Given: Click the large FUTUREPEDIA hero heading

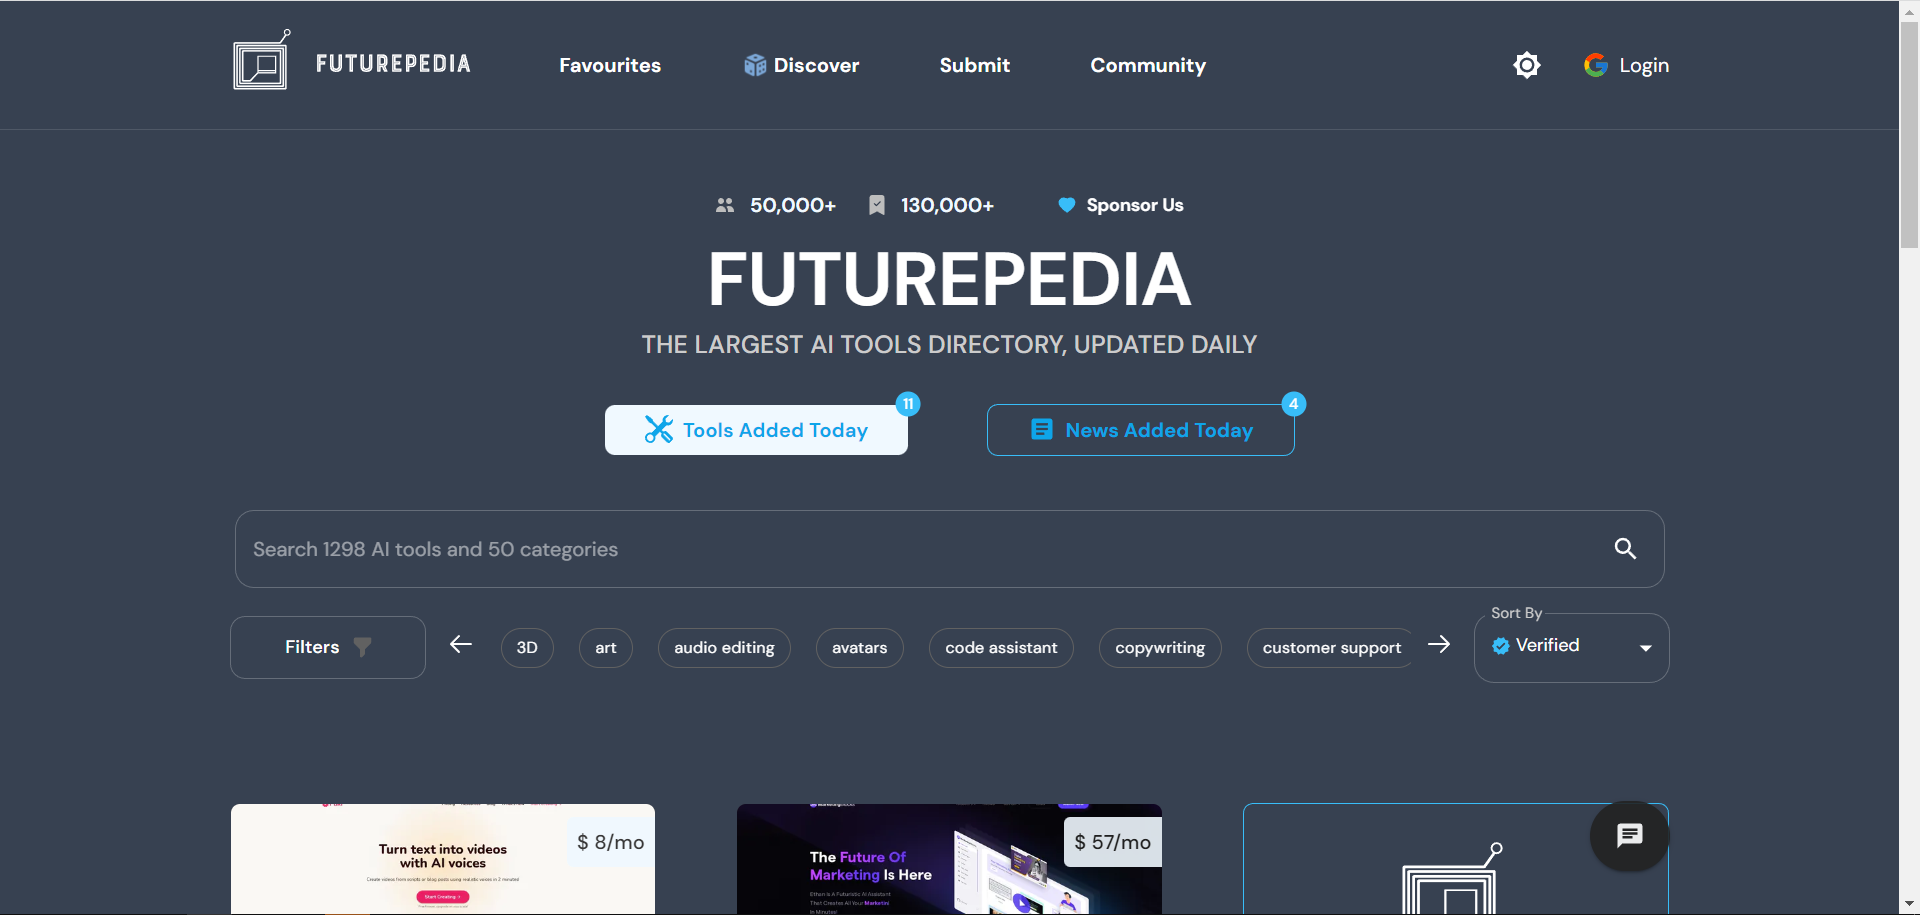Looking at the screenshot, I should pyautogui.click(x=949, y=279).
